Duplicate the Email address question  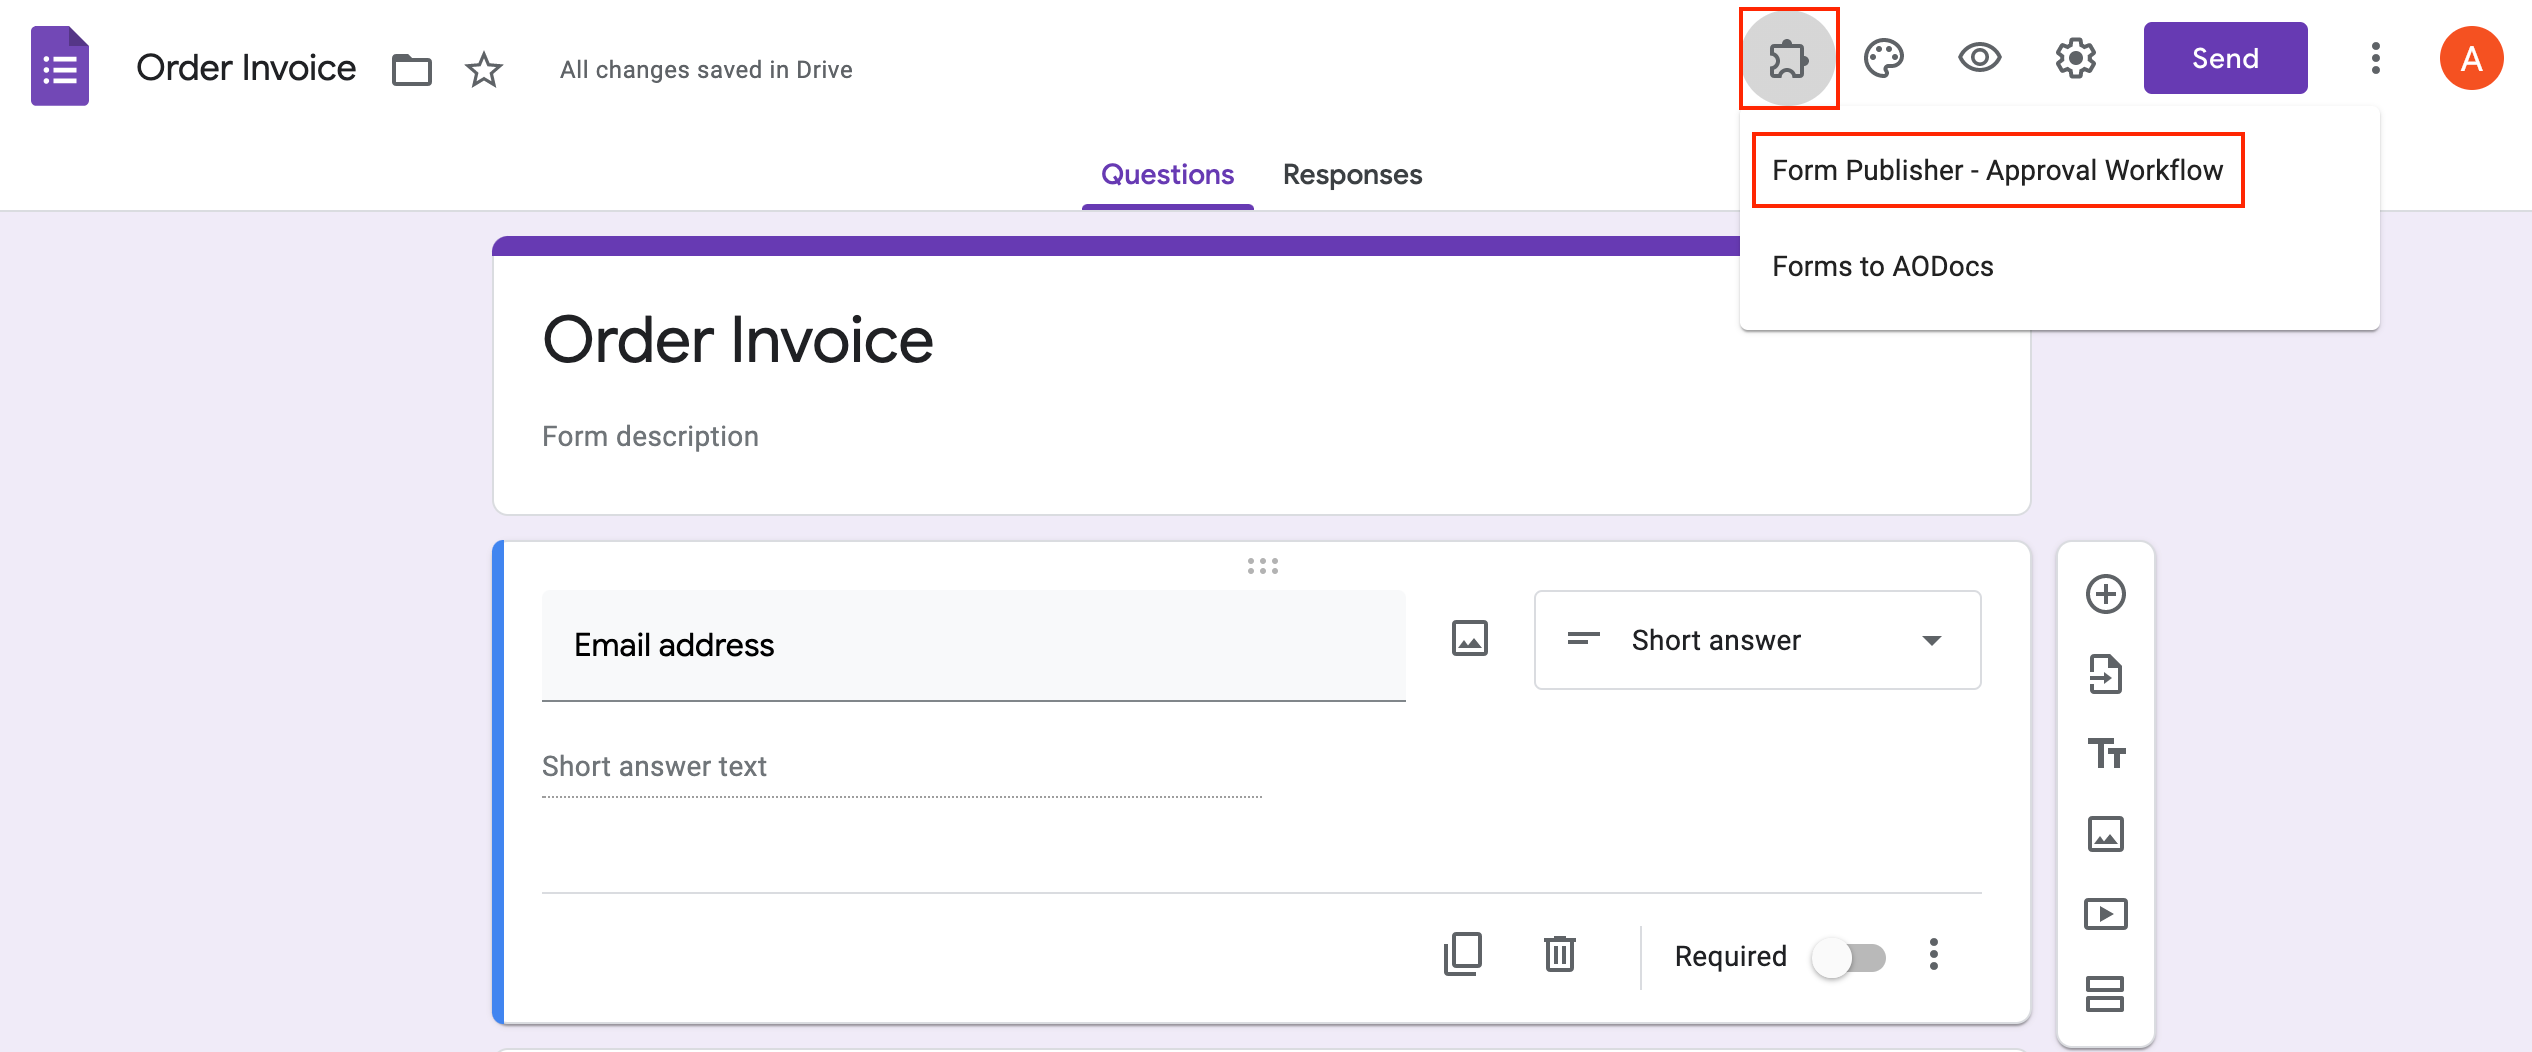pyautogui.click(x=1462, y=956)
